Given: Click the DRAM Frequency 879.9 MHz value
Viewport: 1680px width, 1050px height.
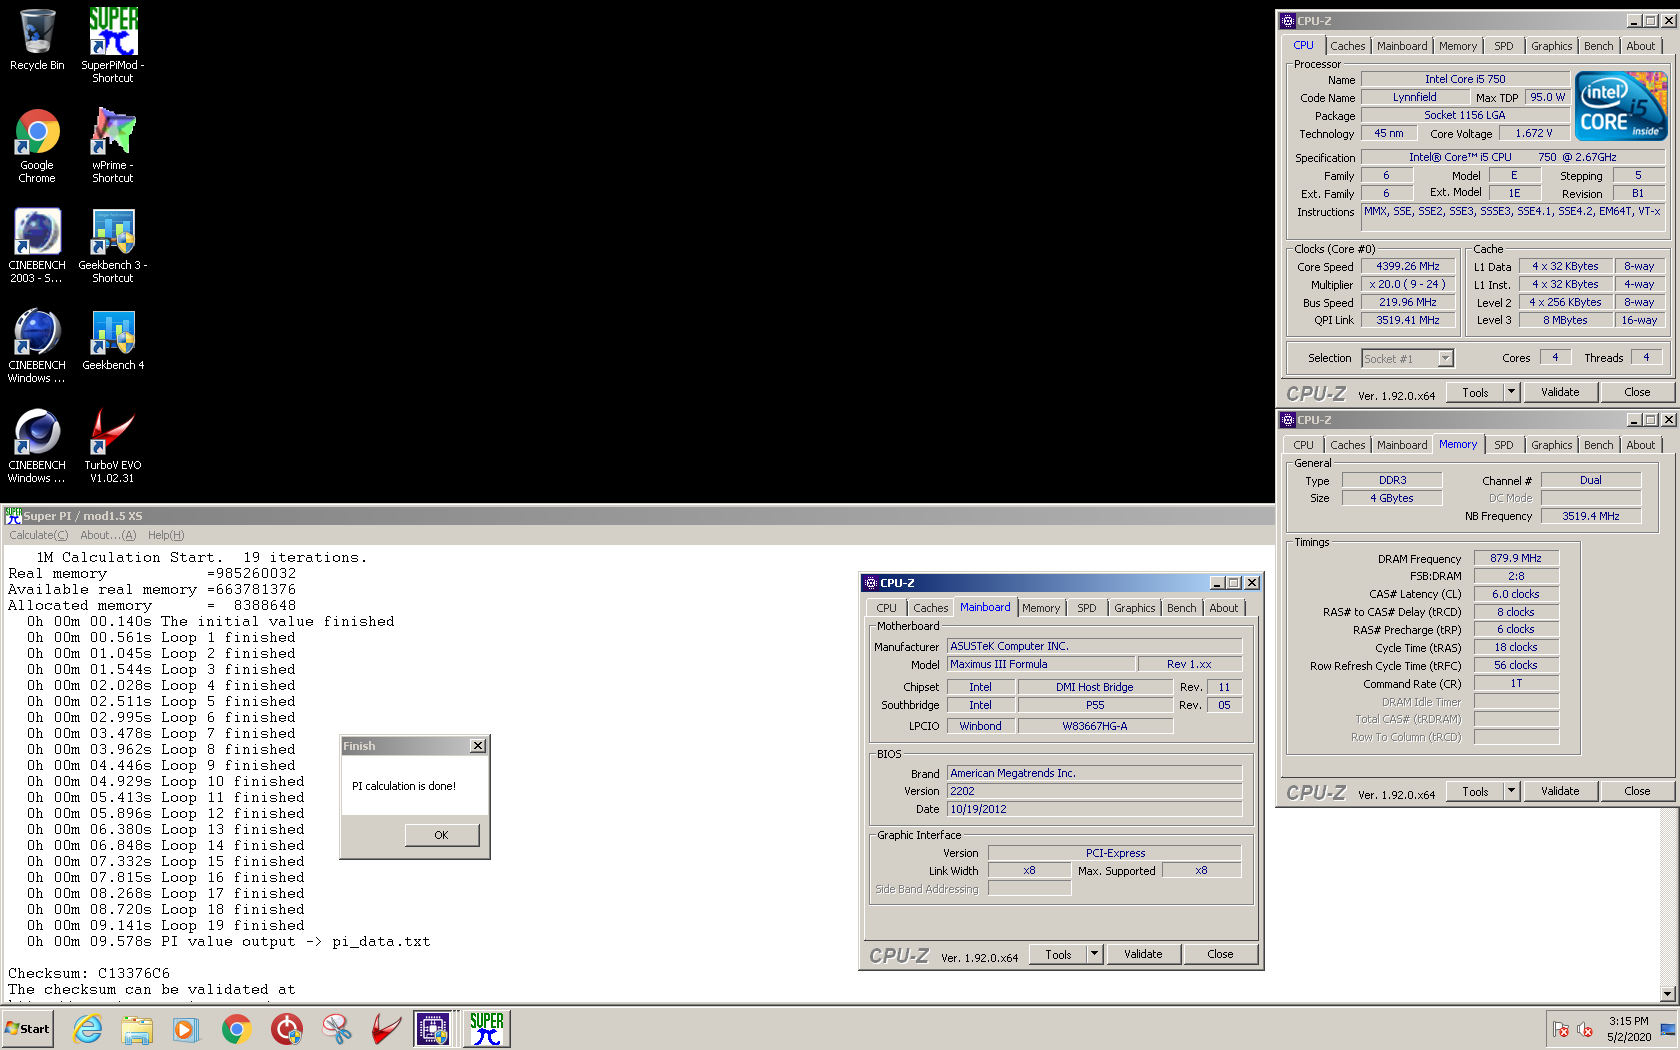Looking at the screenshot, I should (1516, 559).
